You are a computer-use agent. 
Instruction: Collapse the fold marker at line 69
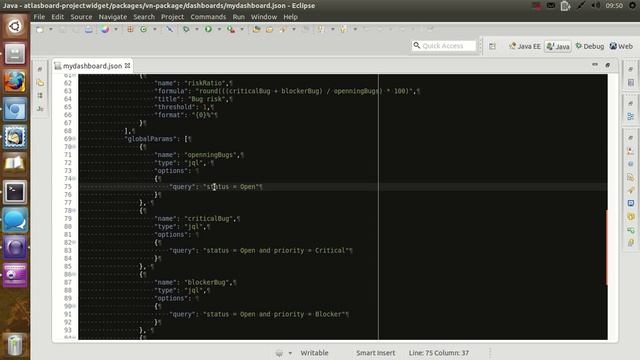tap(74, 139)
